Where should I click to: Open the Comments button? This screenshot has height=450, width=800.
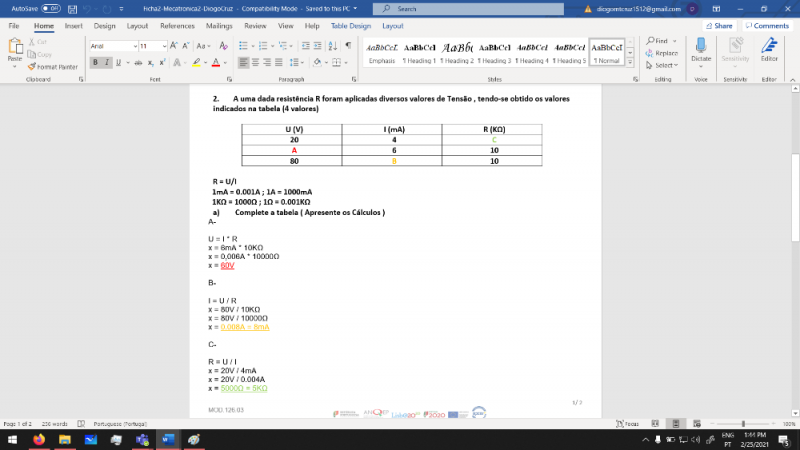(x=770, y=26)
